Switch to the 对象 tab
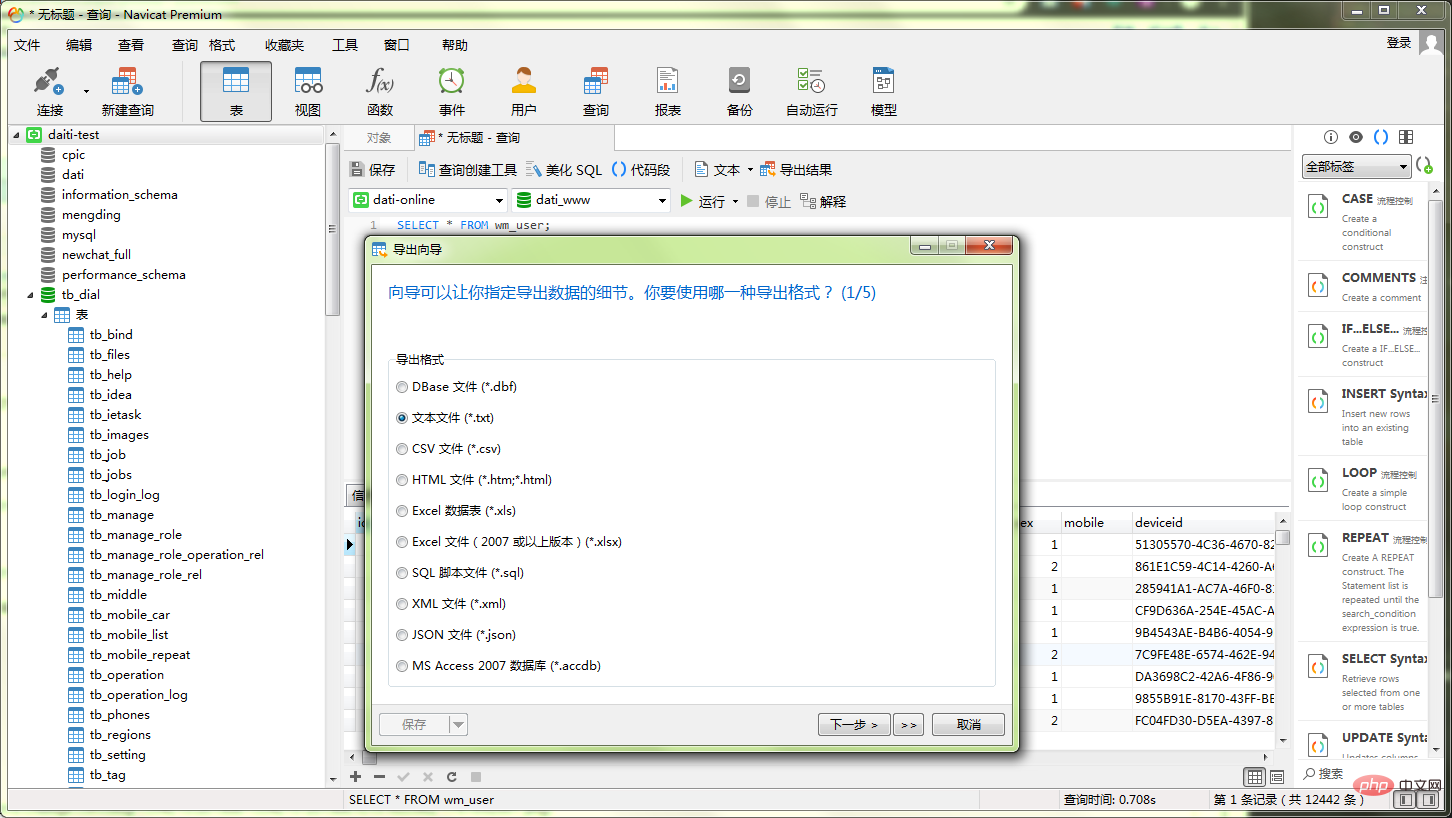The image size is (1452, 818). click(379, 138)
